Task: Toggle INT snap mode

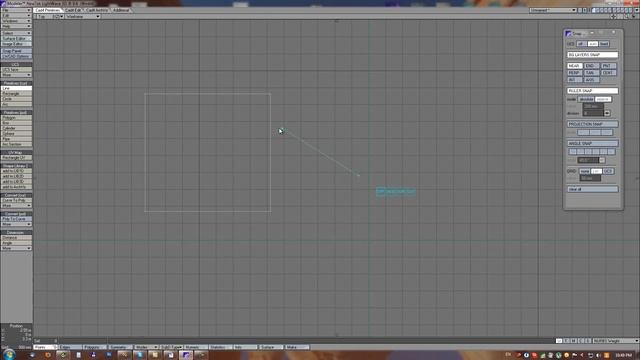Action: (574, 80)
